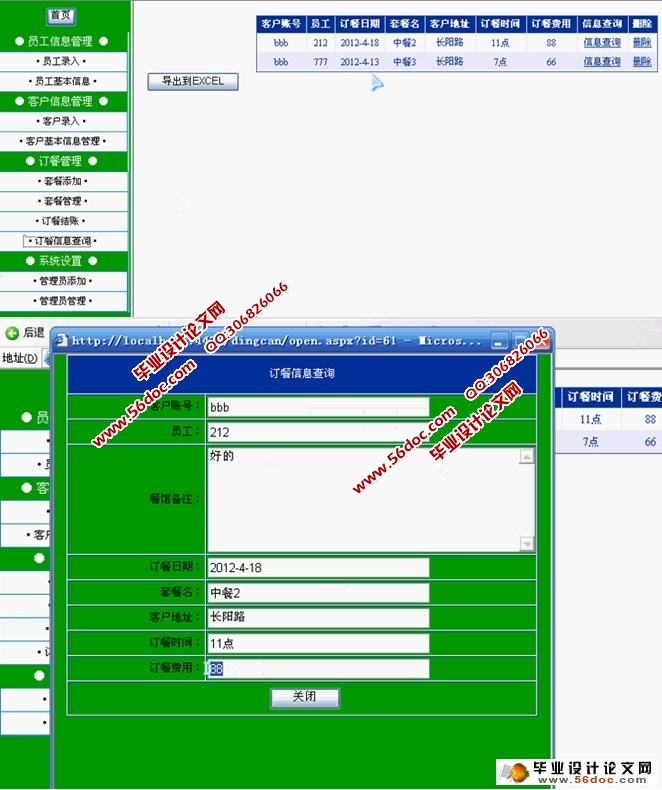The width and height of the screenshot is (662, 790).
Task: Click 客户账号 column header in top table
Action: click(x=281, y=24)
